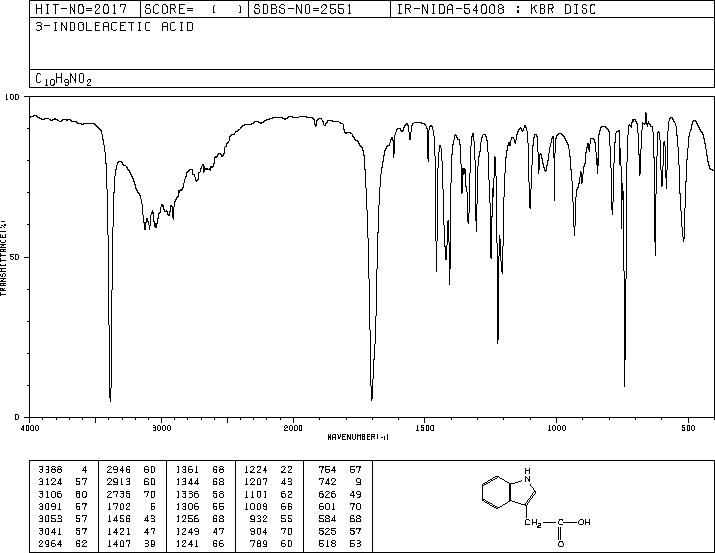
Task: Select peak entry 626 in table
Action: pos(340,494)
